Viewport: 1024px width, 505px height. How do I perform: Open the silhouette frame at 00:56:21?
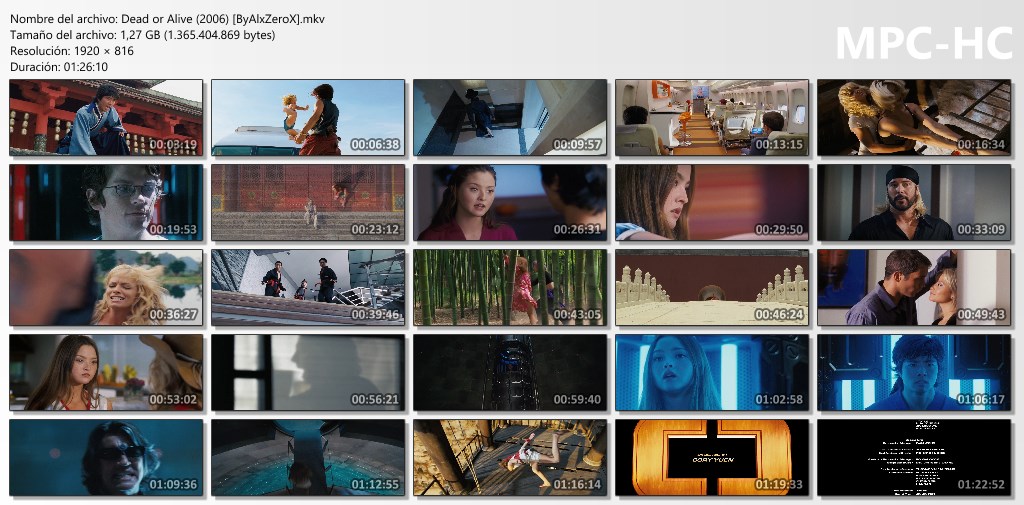[308, 372]
